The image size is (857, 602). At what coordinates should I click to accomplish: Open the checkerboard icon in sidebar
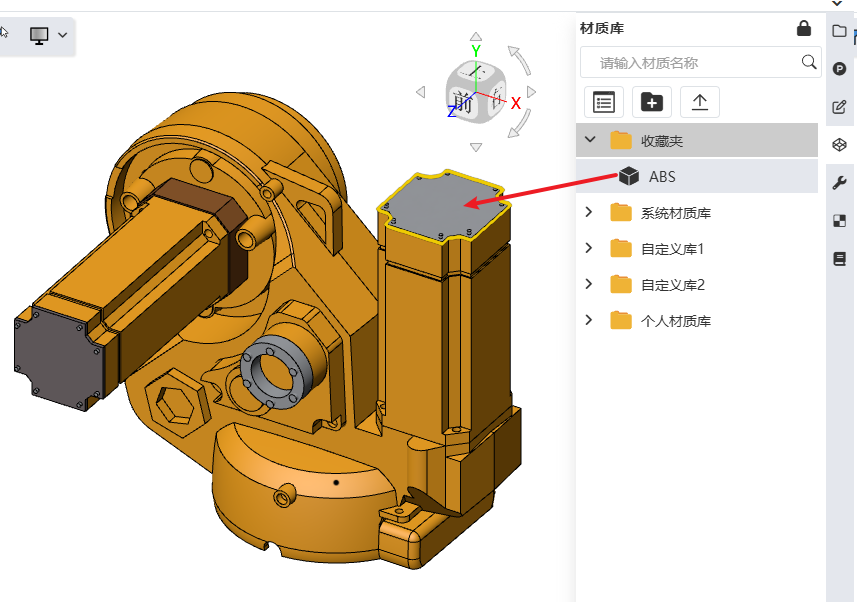[840, 221]
